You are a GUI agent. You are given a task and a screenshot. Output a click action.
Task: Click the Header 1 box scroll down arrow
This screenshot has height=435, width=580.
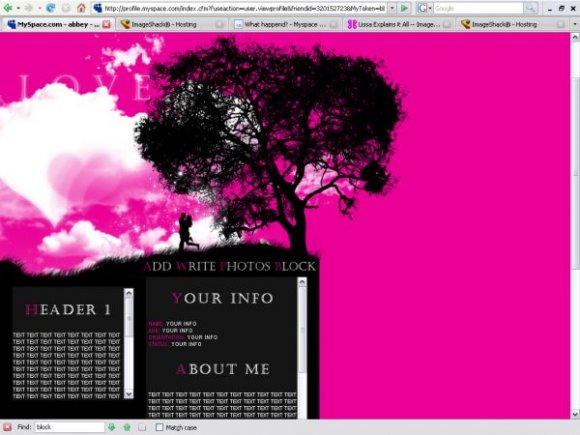128,394
